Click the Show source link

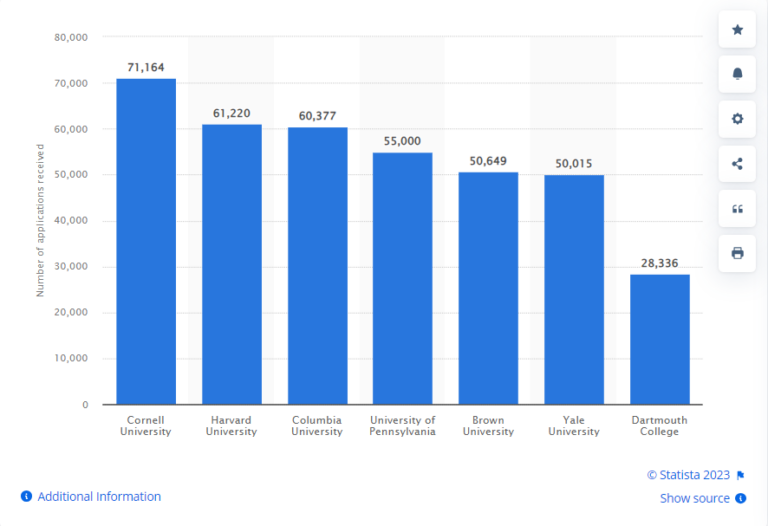point(695,498)
